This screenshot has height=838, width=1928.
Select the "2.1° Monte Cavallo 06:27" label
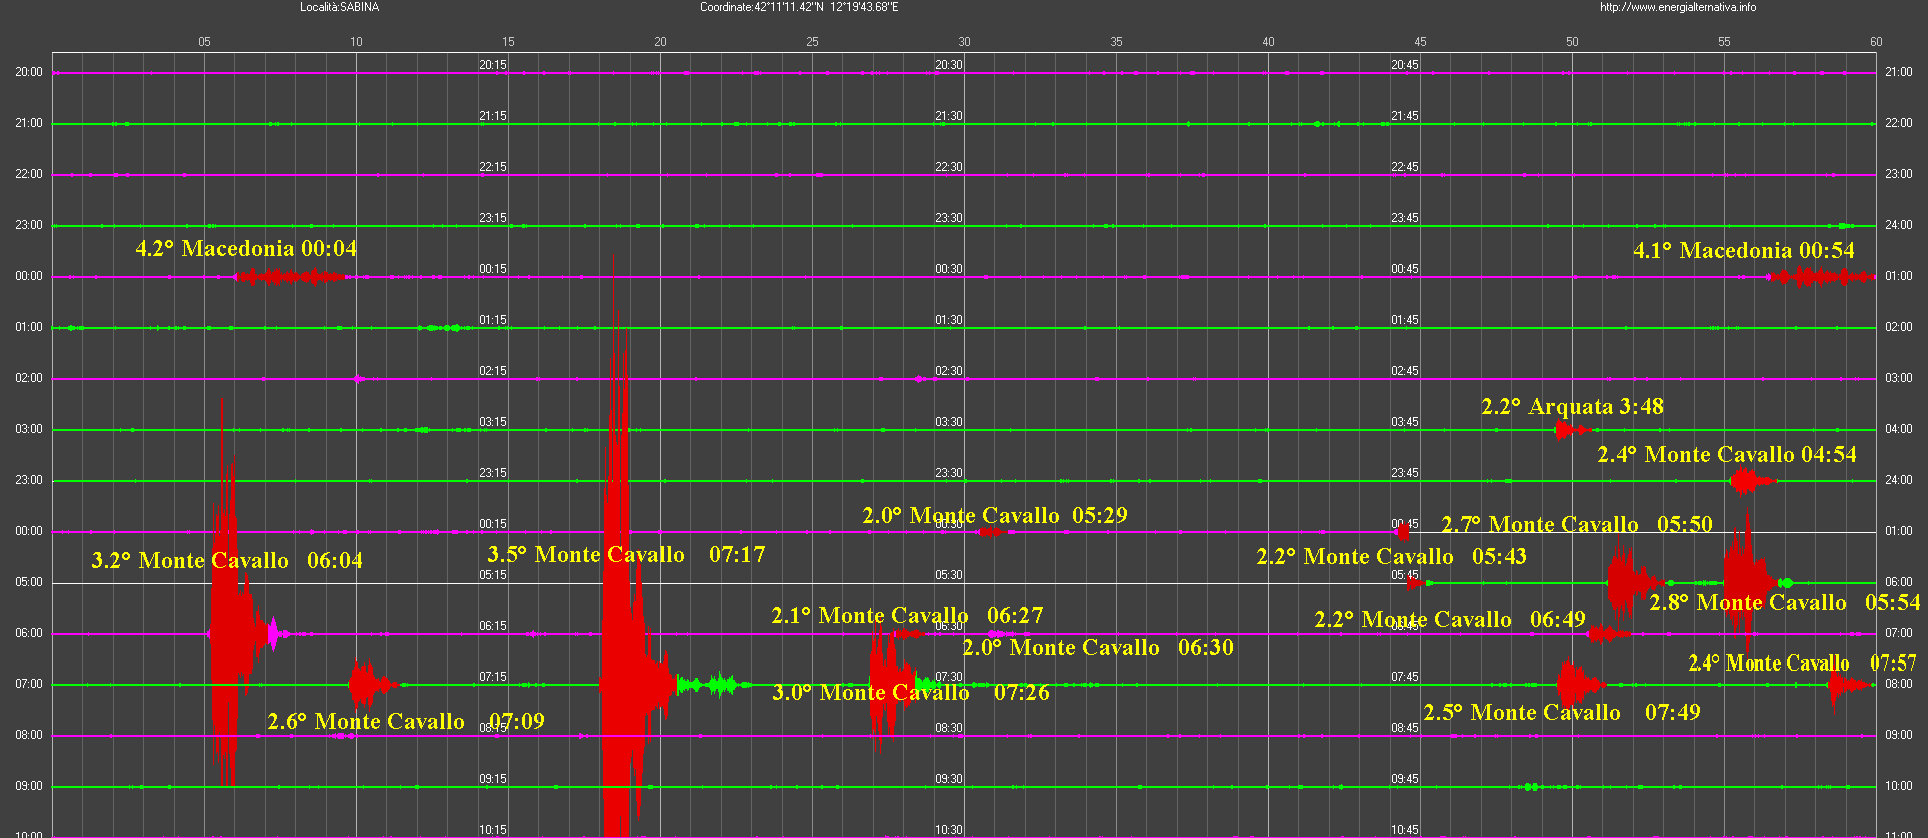907,615
